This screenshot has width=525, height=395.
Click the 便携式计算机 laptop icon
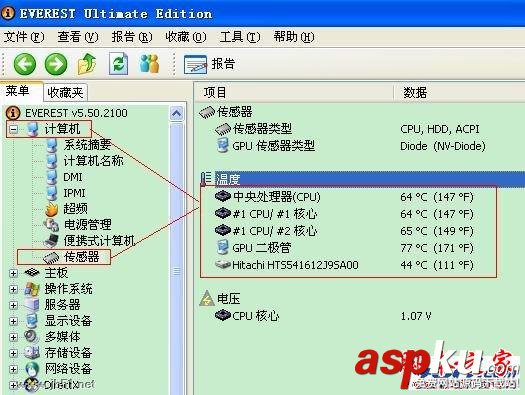[52, 240]
